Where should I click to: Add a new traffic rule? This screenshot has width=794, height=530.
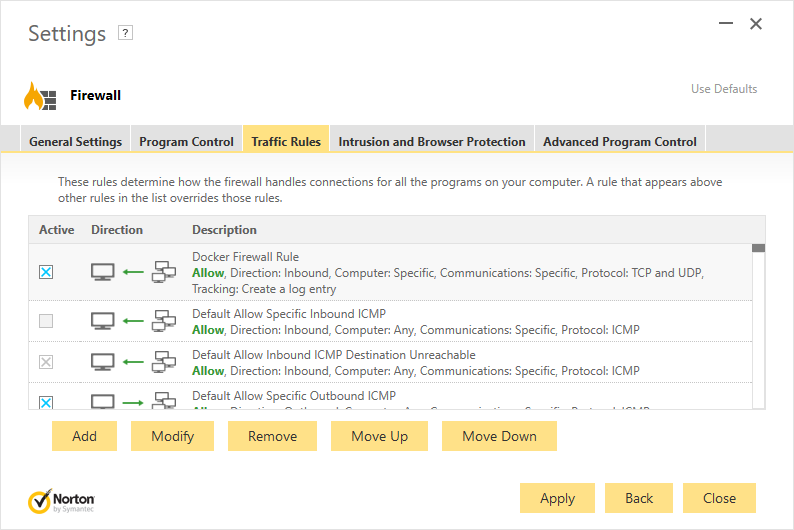click(85, 436)
